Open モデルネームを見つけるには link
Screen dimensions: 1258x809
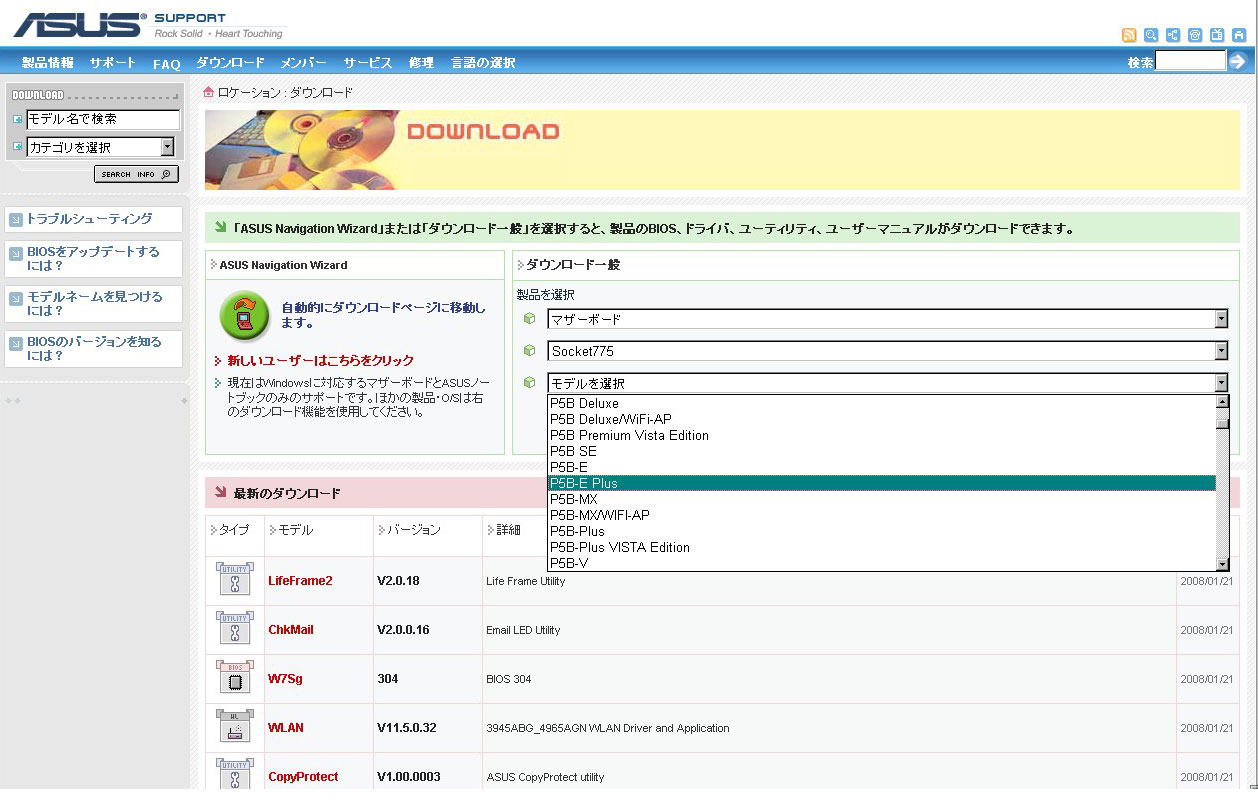[x=94, y=303]
